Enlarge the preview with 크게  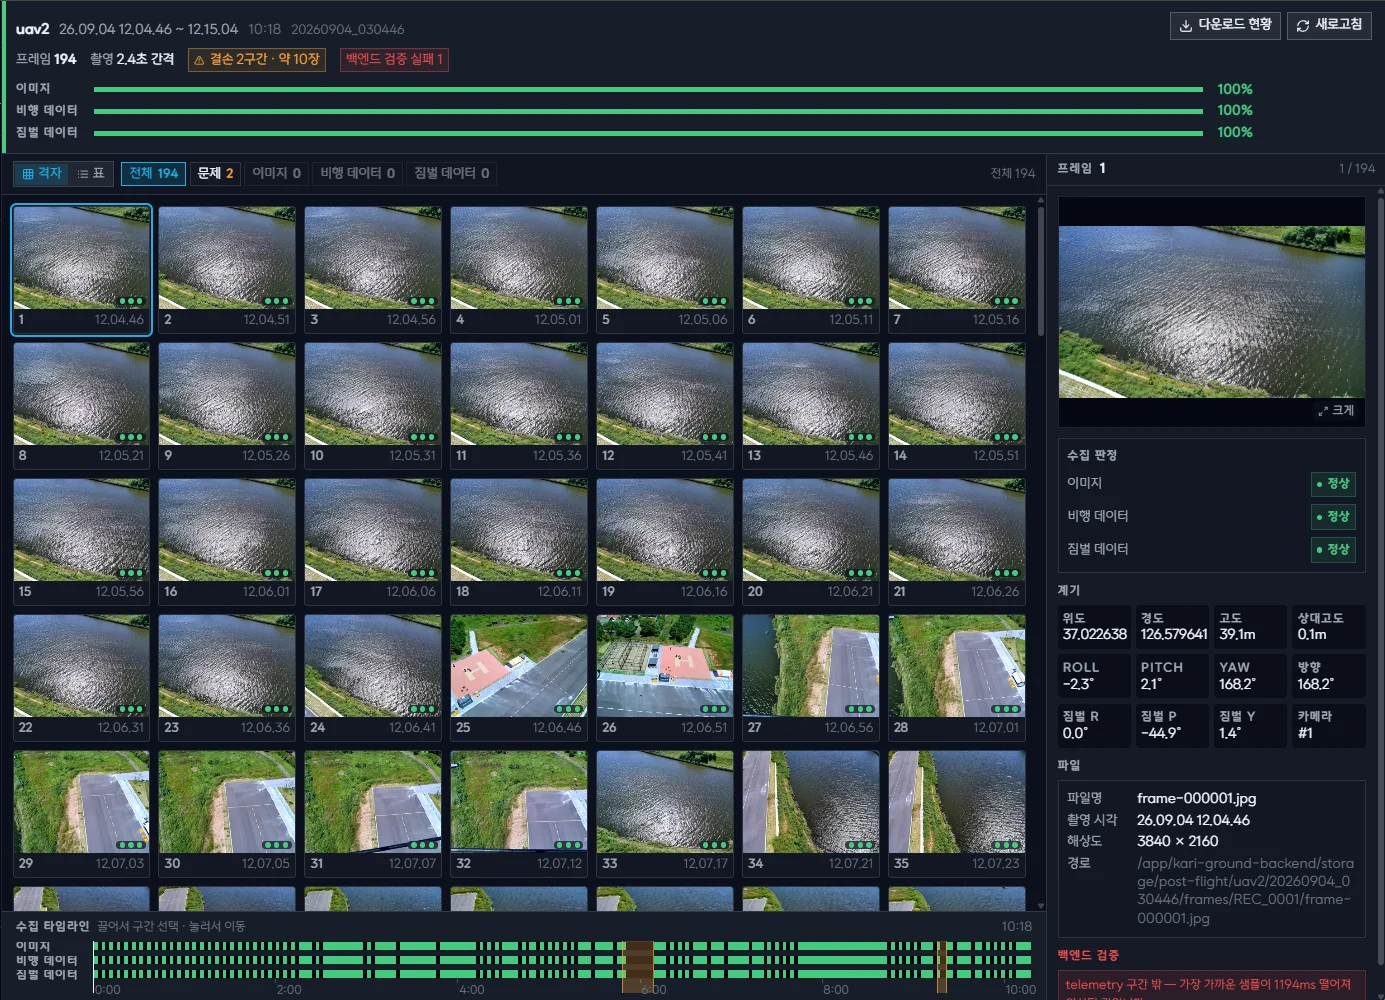1336,410
